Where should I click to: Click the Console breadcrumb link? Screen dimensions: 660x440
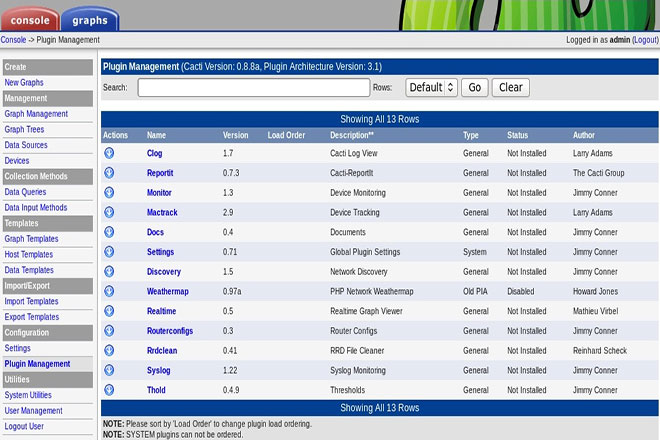point(13,40)
